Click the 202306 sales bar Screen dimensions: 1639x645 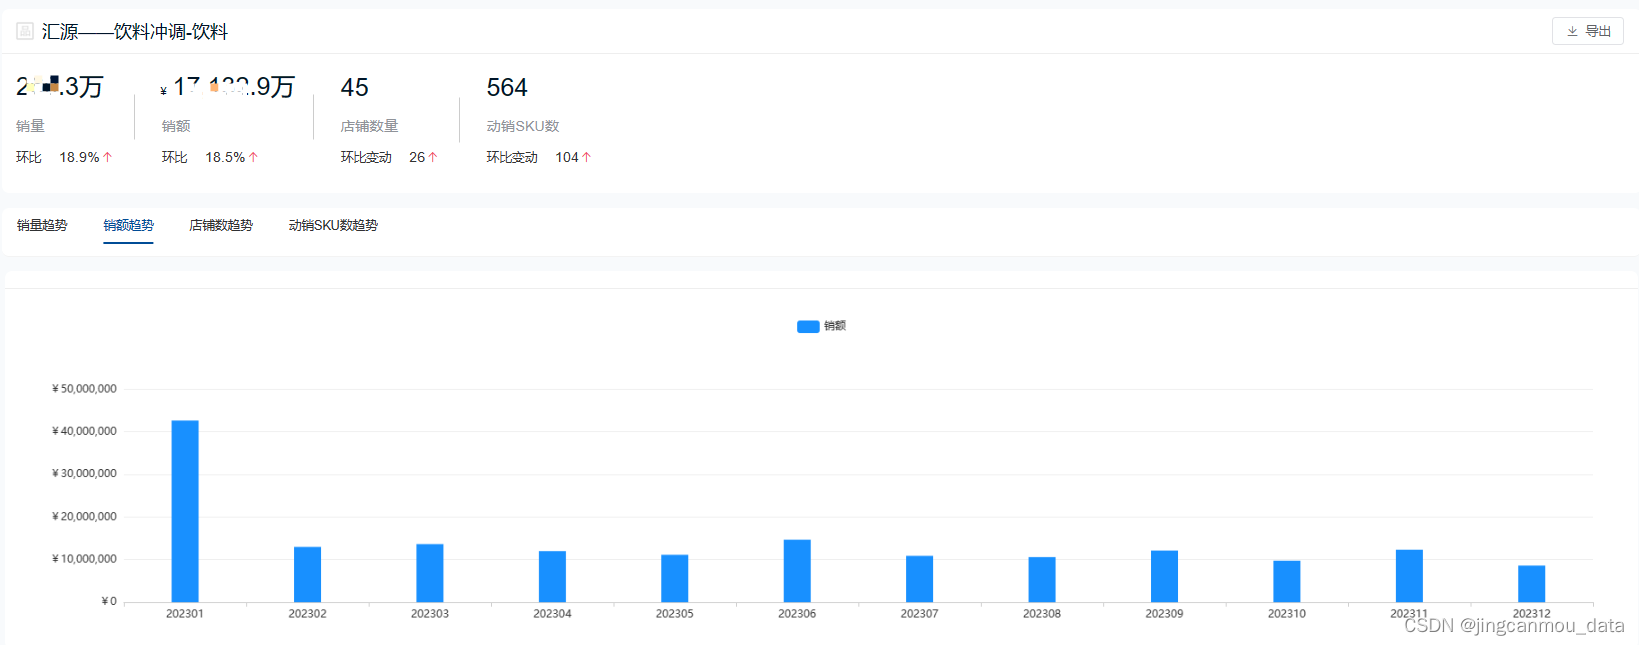[797, 571]
